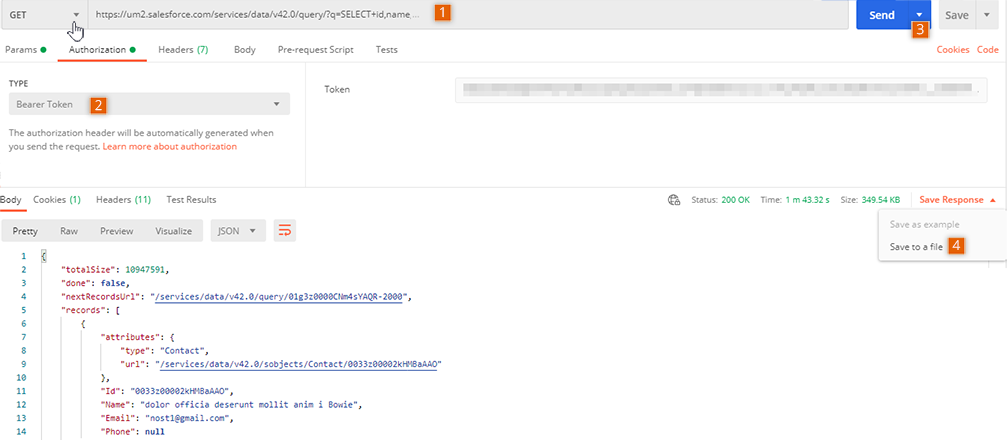Open the nextRecordsUrl query link
Viewport: 1007px width, 440px height.
[278, 297]
